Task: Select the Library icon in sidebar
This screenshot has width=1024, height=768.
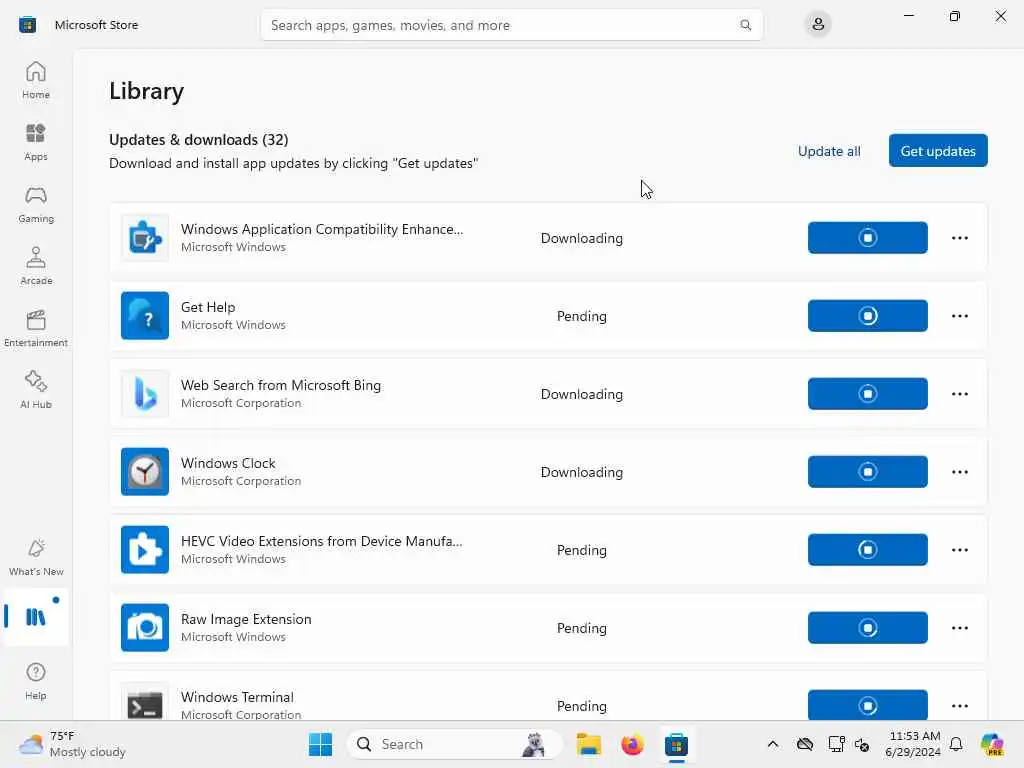Action: click(36, 616)
